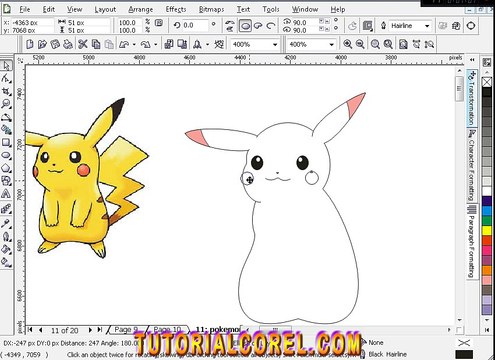Click the Copy icon
495x360 pixels.
coord(96,44)
